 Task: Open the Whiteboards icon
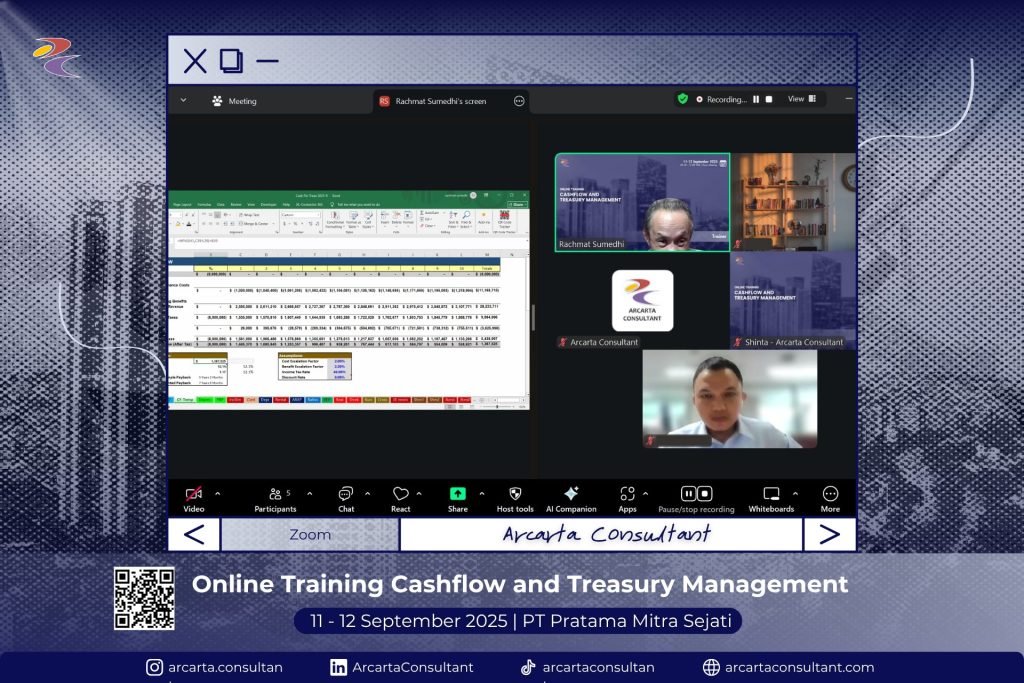[771, 494]
